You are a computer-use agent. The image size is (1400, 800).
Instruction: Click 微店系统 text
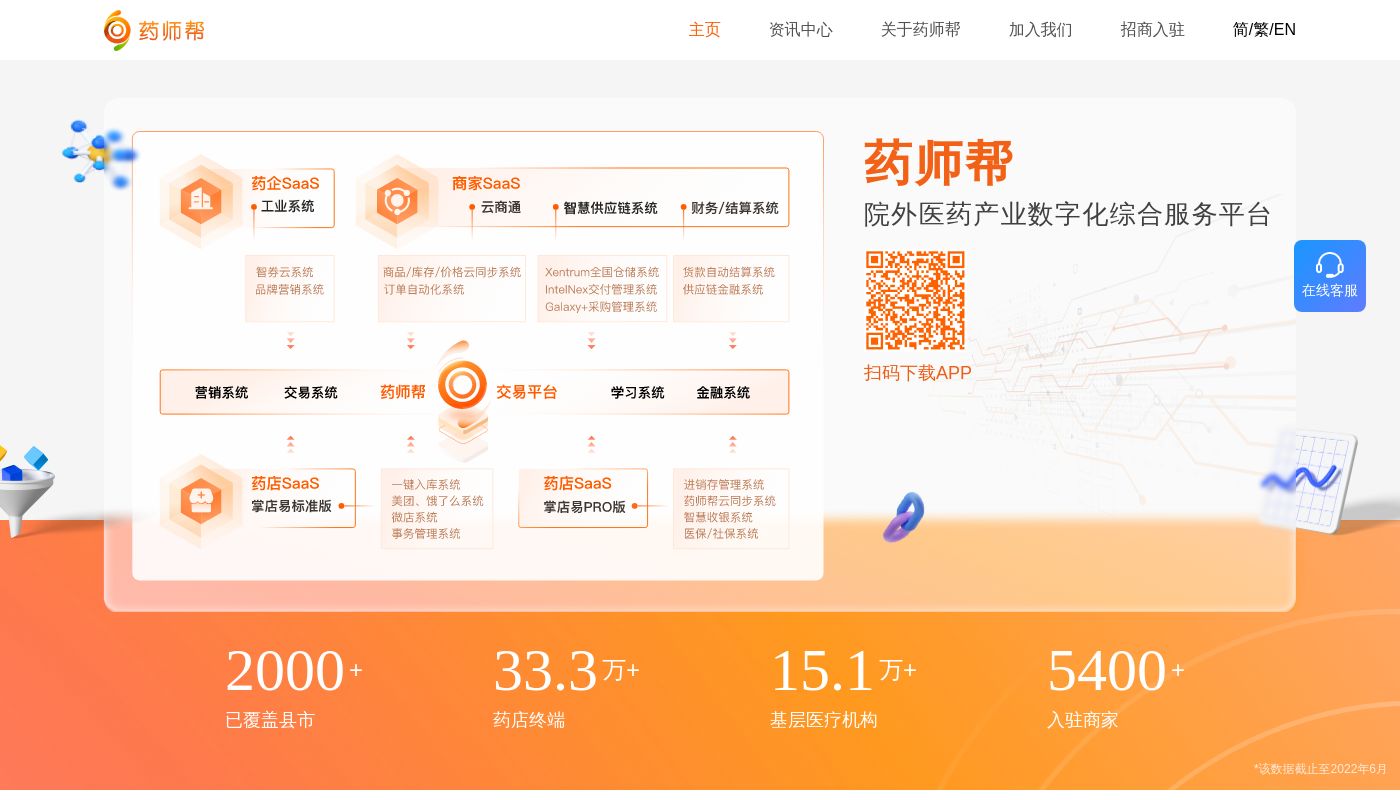click(x=414, y=517)
